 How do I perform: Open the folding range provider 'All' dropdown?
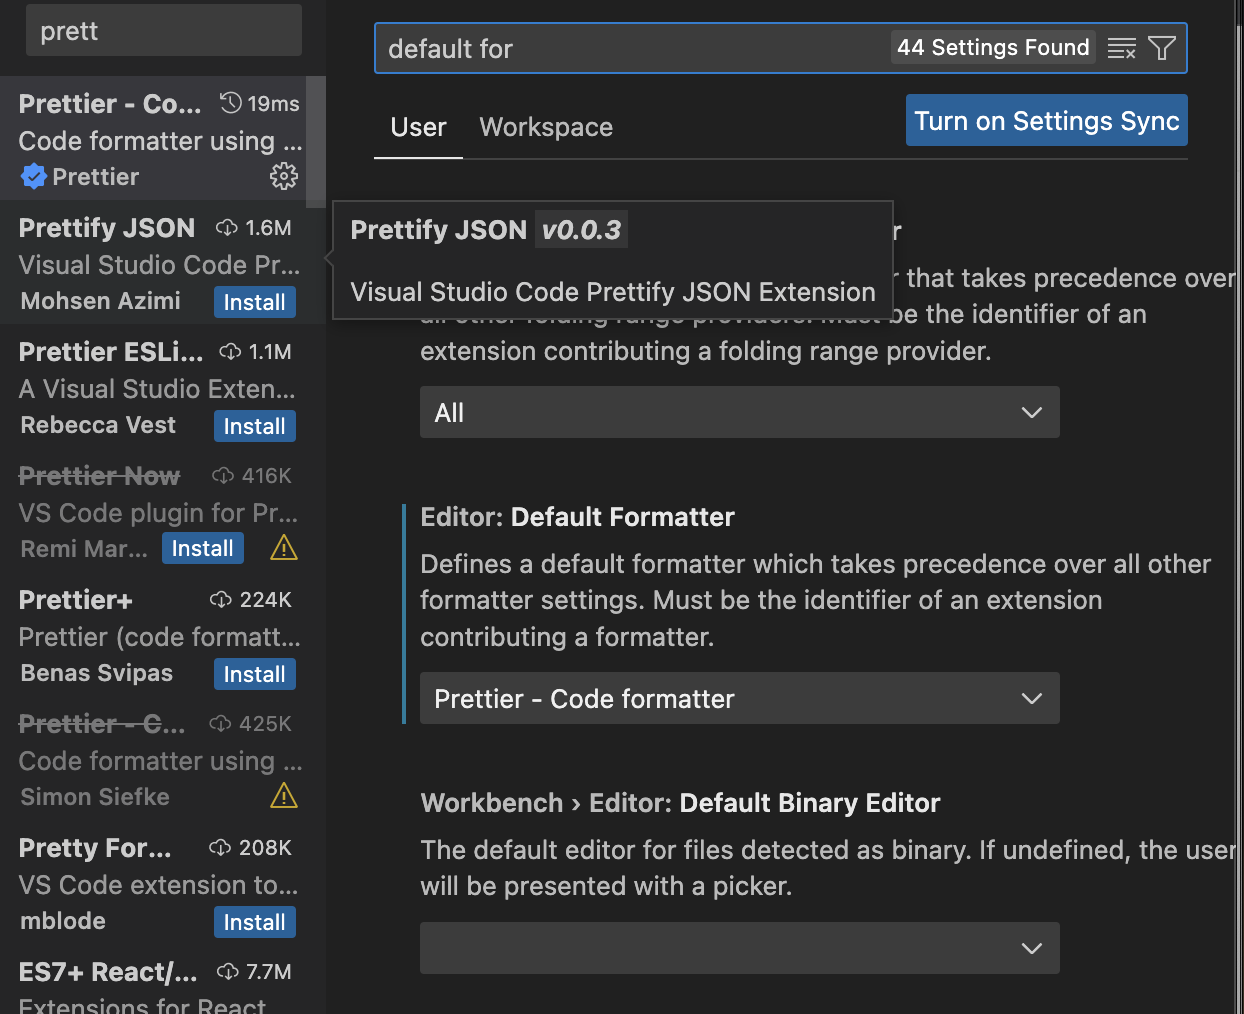pos(740,412)
